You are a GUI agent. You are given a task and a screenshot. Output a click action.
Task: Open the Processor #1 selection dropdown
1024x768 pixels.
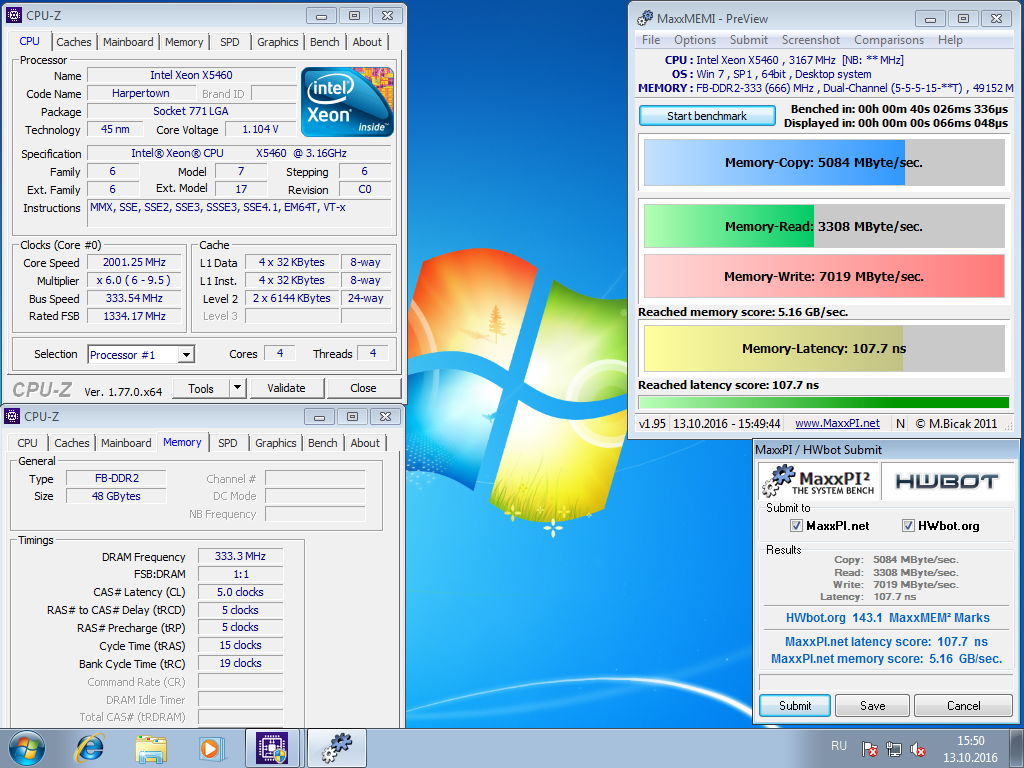(186, 355)
